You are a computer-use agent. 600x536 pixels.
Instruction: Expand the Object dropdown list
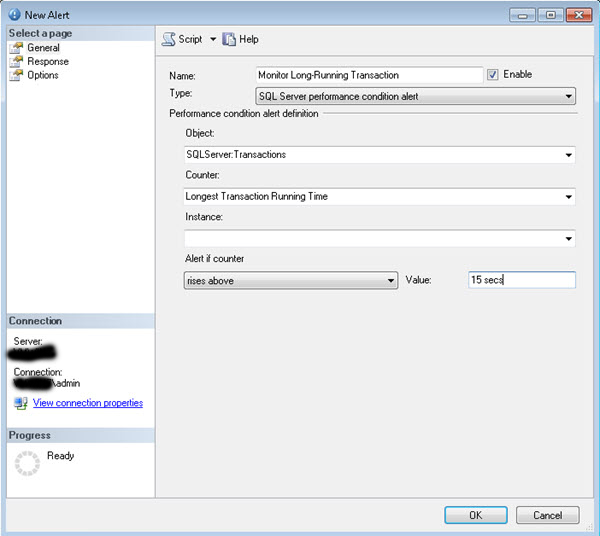(x=568, y=155)
